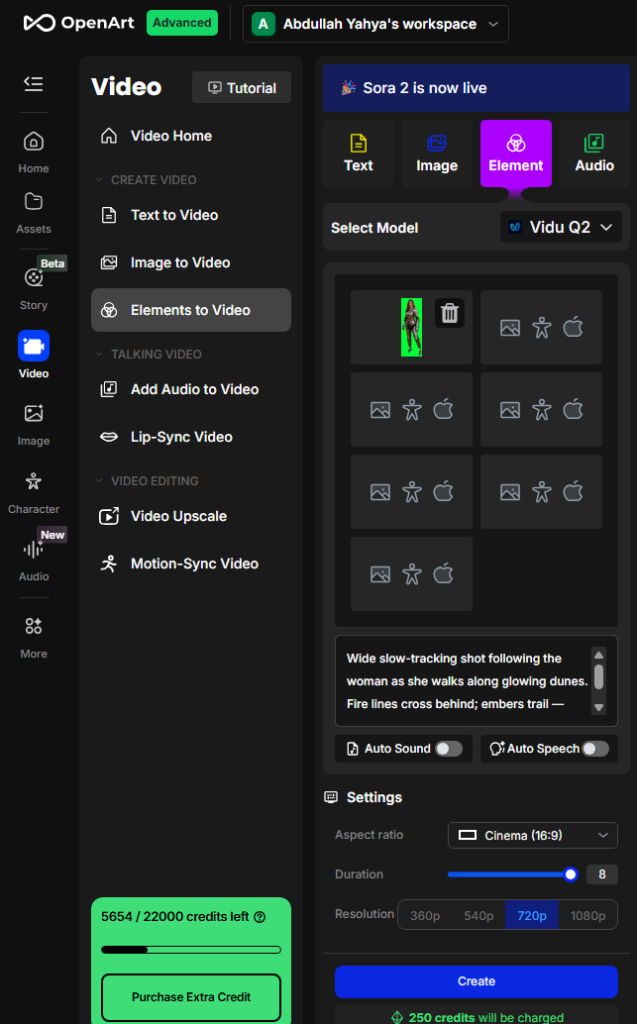Click image icon in second element slot
637x1024 pixels.
click(510, 328)
